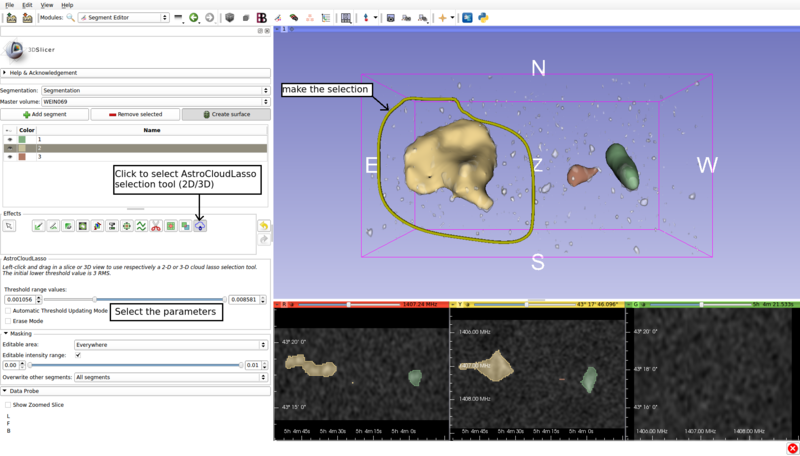This screenshot has width=800, height=456.
Task: Open the Edit menu
Action: pos(27,5)
